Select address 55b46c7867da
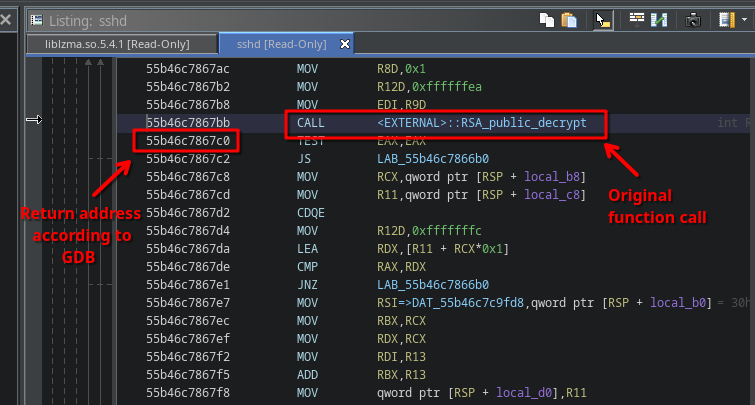755x405 pixels. (x=188, y=249)
